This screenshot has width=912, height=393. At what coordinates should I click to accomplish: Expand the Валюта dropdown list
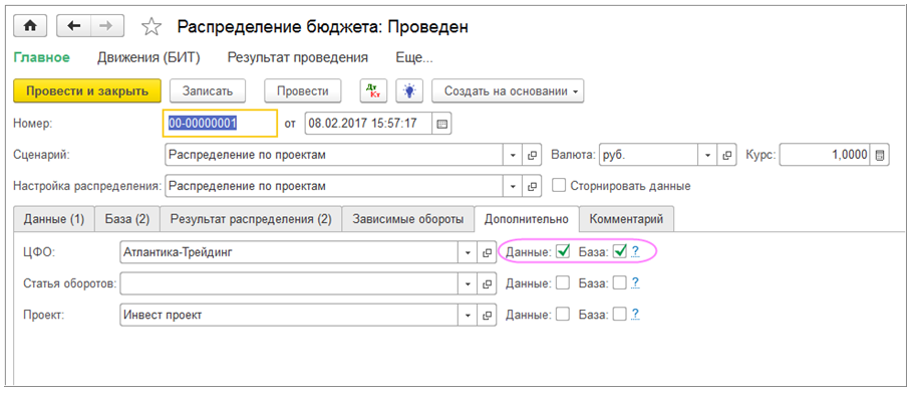click(708, 155)
